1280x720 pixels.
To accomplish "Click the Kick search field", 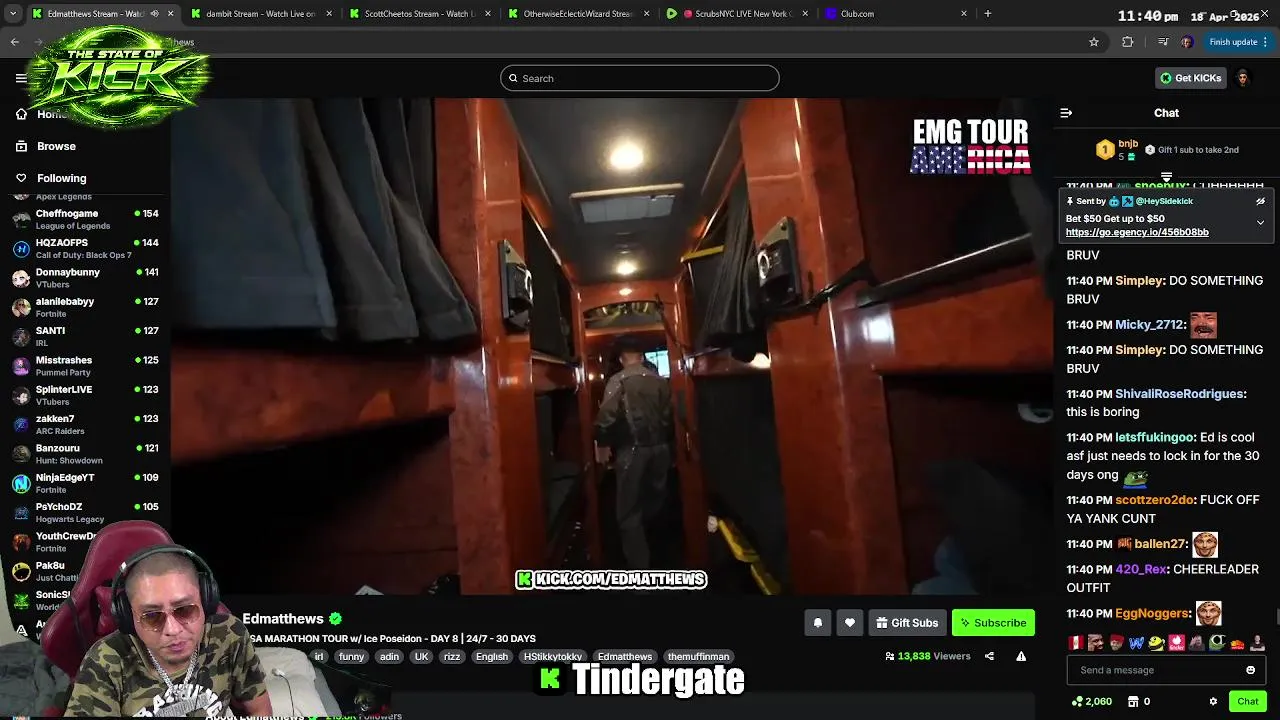I will [x=640, y=78].
